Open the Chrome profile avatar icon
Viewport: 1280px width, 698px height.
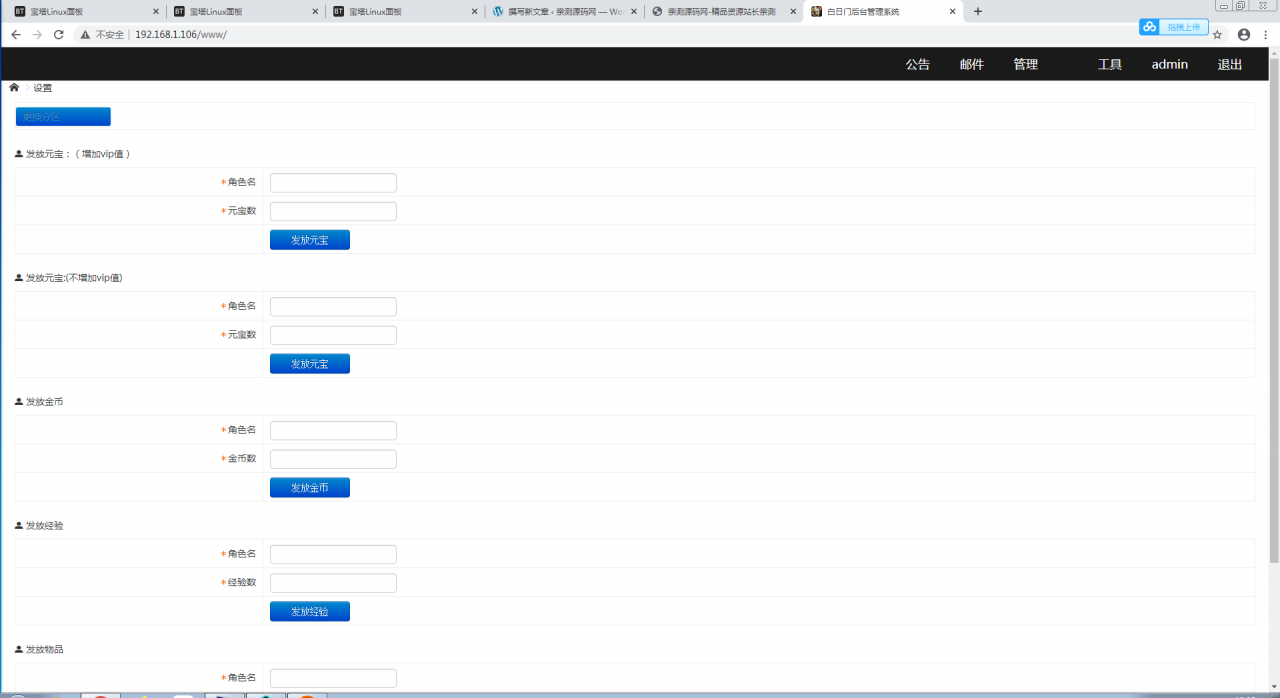pyautogui.click(x=1244, y=34)
